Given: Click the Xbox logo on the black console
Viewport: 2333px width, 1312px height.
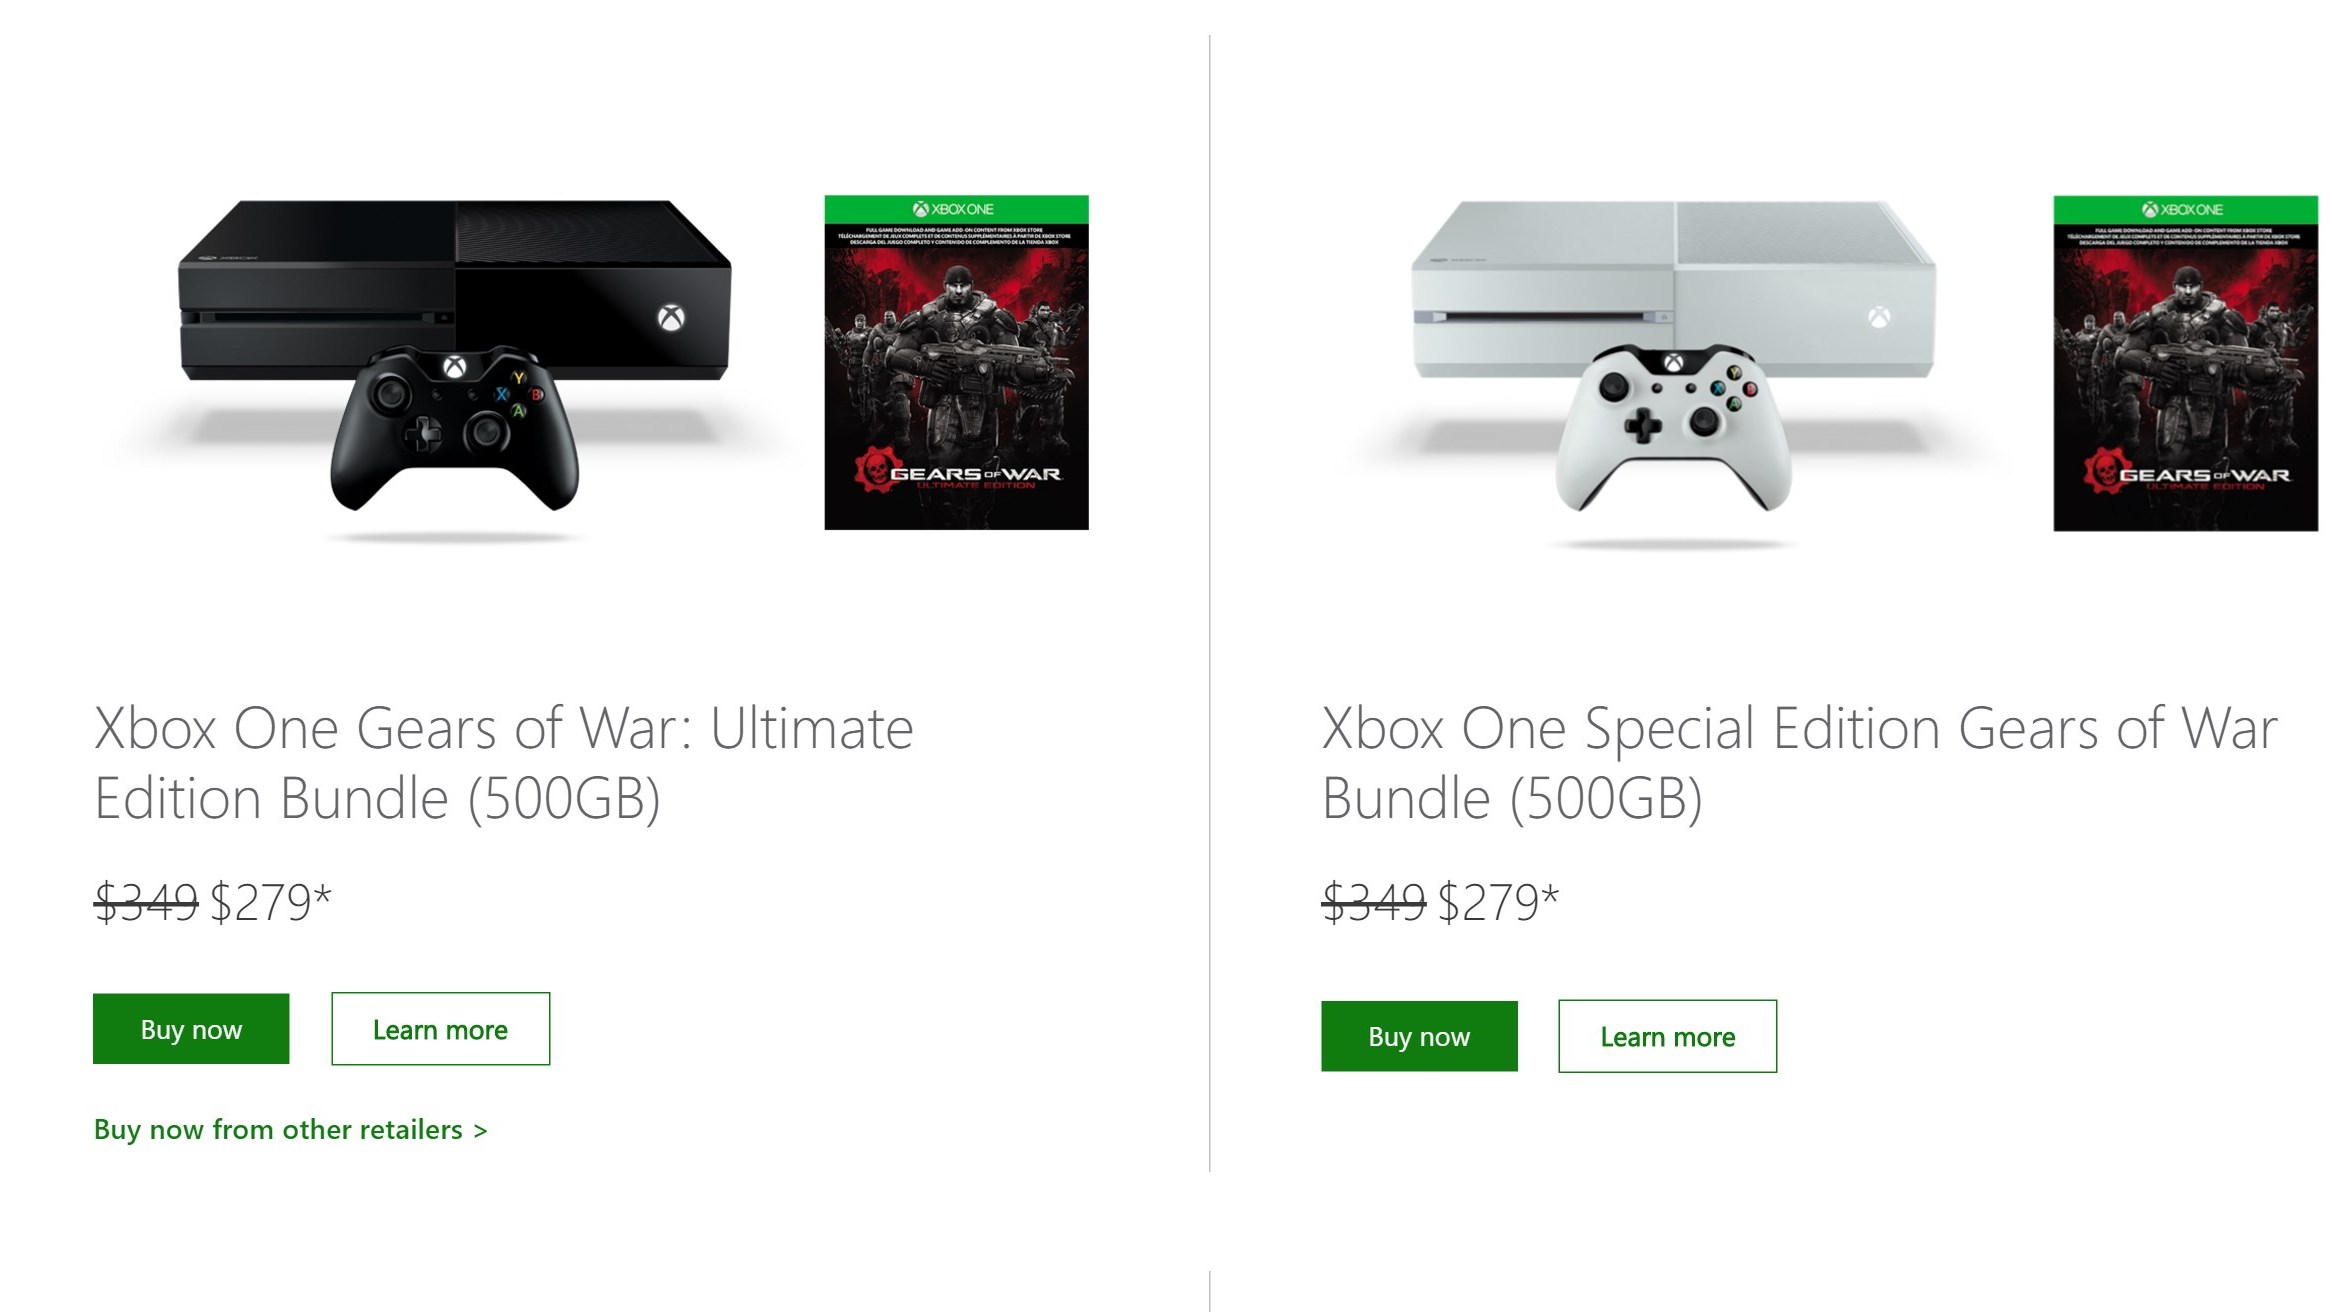Looking at the screenshot, I should coord(671,318).
